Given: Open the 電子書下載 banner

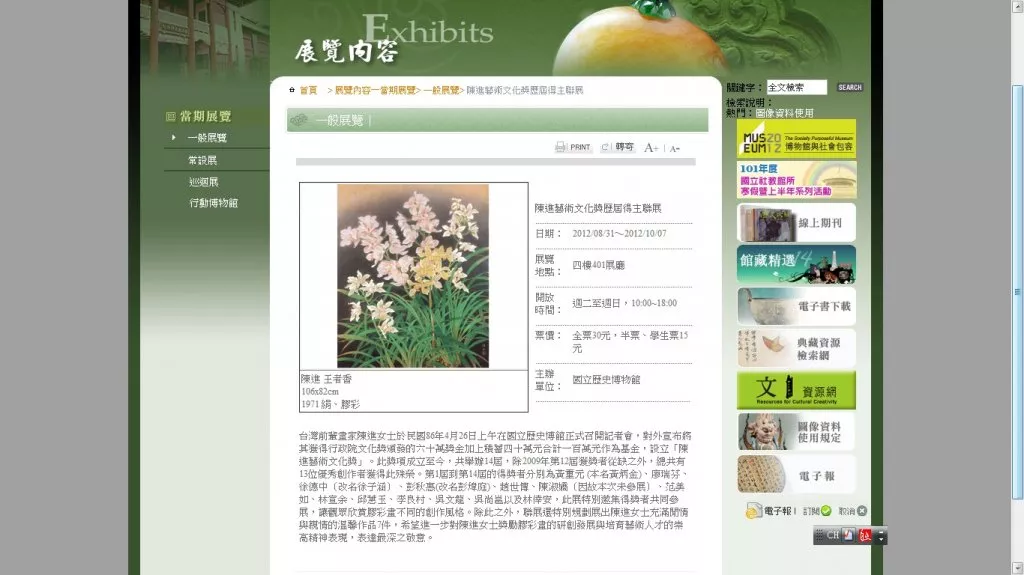Looking at the screenshot, I should pyautogui.click(x=796, y=306).
